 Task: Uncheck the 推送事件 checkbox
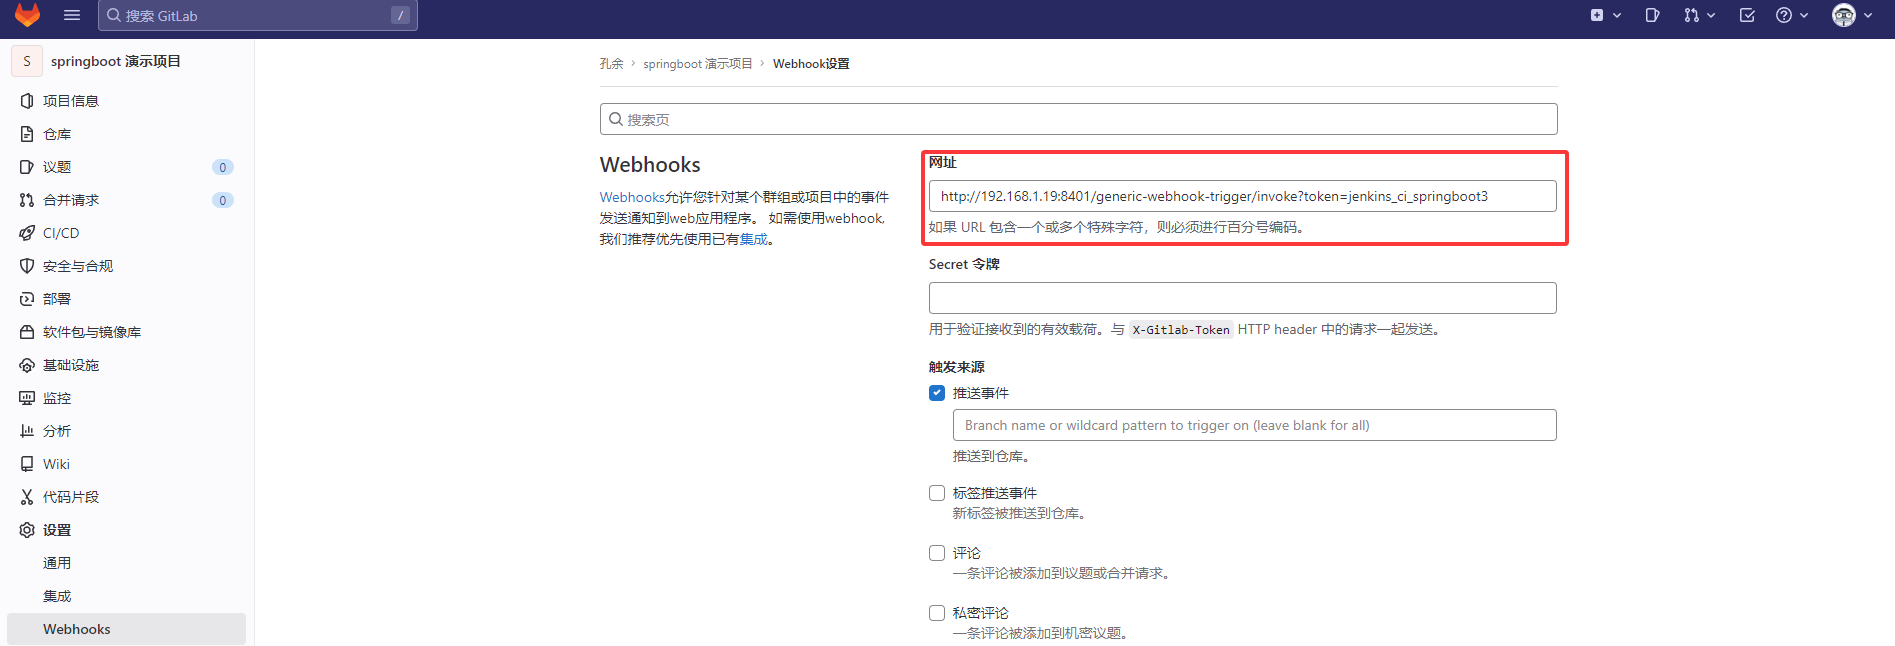pyautogui.click(x=937, y=393)
